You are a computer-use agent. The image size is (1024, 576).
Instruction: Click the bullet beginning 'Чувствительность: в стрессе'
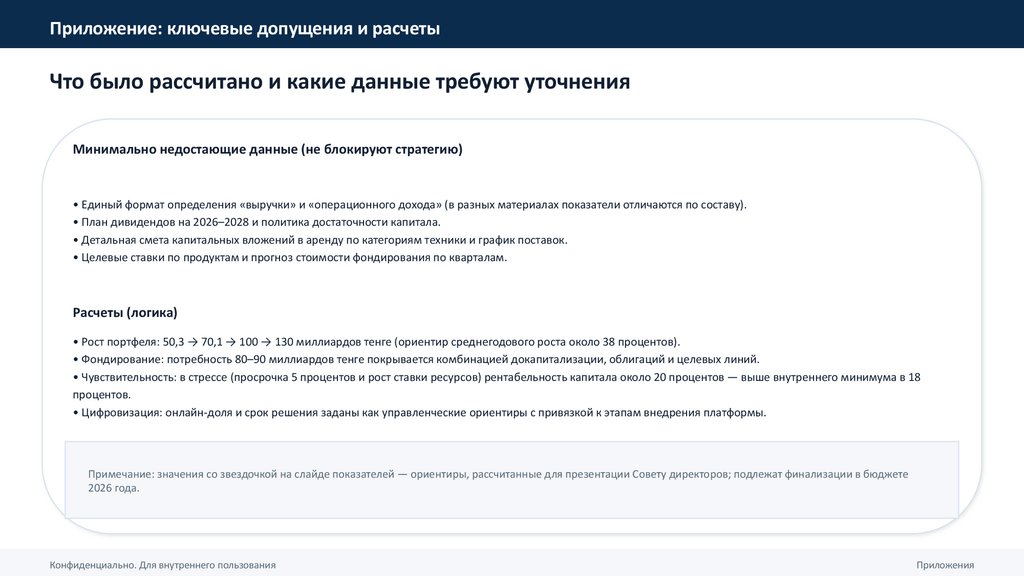[x=496, y=385]
